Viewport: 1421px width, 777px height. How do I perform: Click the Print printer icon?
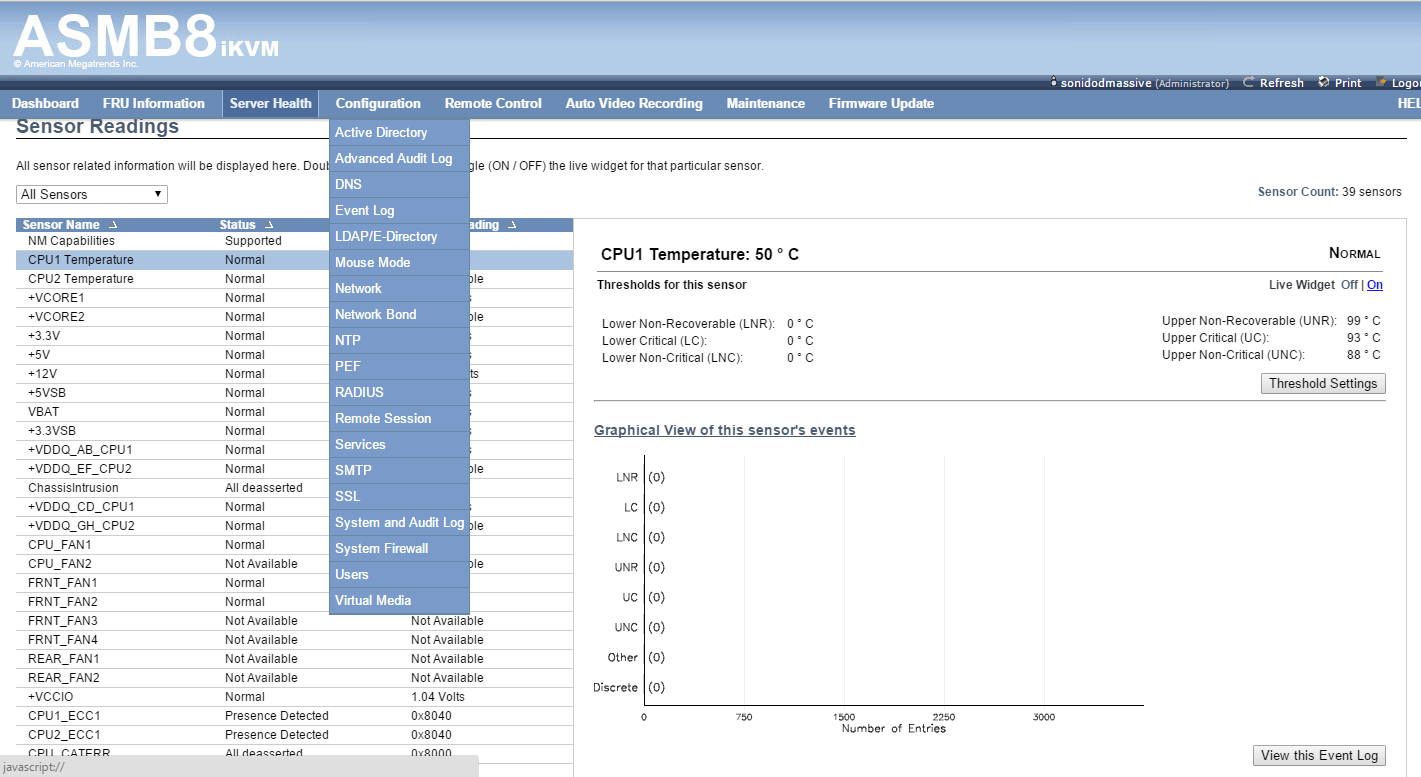1324,83
